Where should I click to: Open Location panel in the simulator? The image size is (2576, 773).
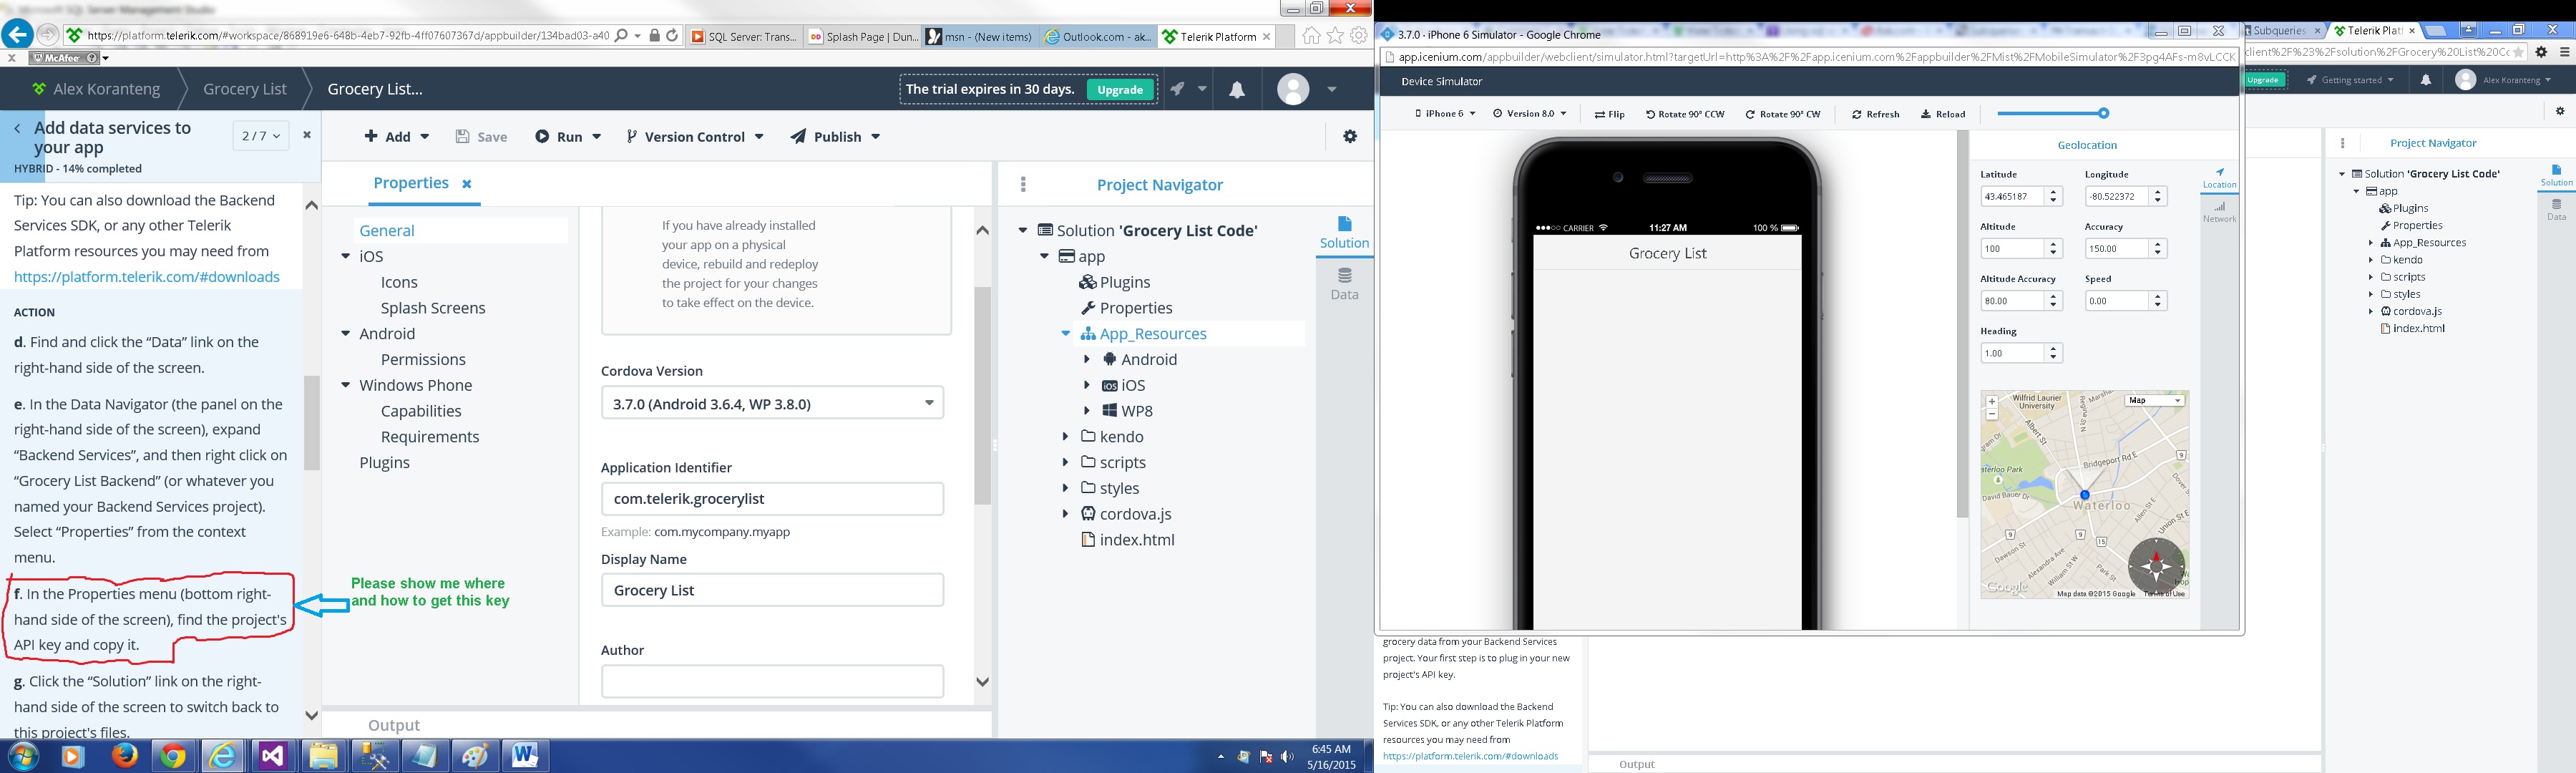2219,177
